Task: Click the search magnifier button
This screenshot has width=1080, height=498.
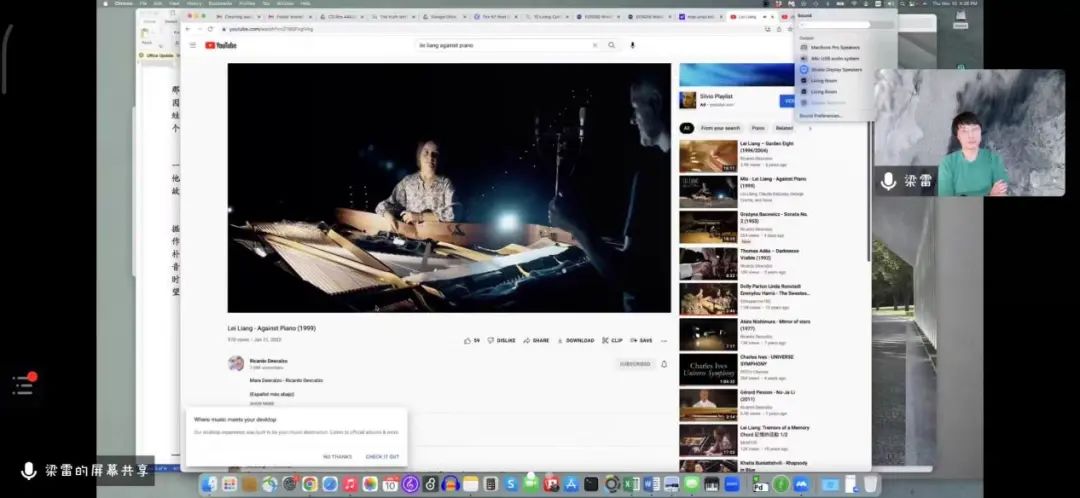Action: pos(612,45)
